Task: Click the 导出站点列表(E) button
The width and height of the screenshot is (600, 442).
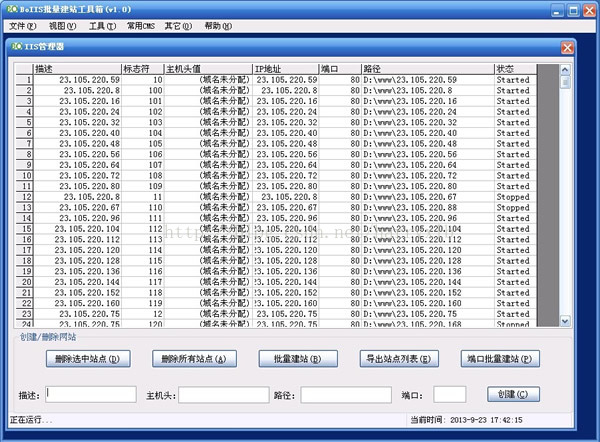Action: (x=399, y=359)
